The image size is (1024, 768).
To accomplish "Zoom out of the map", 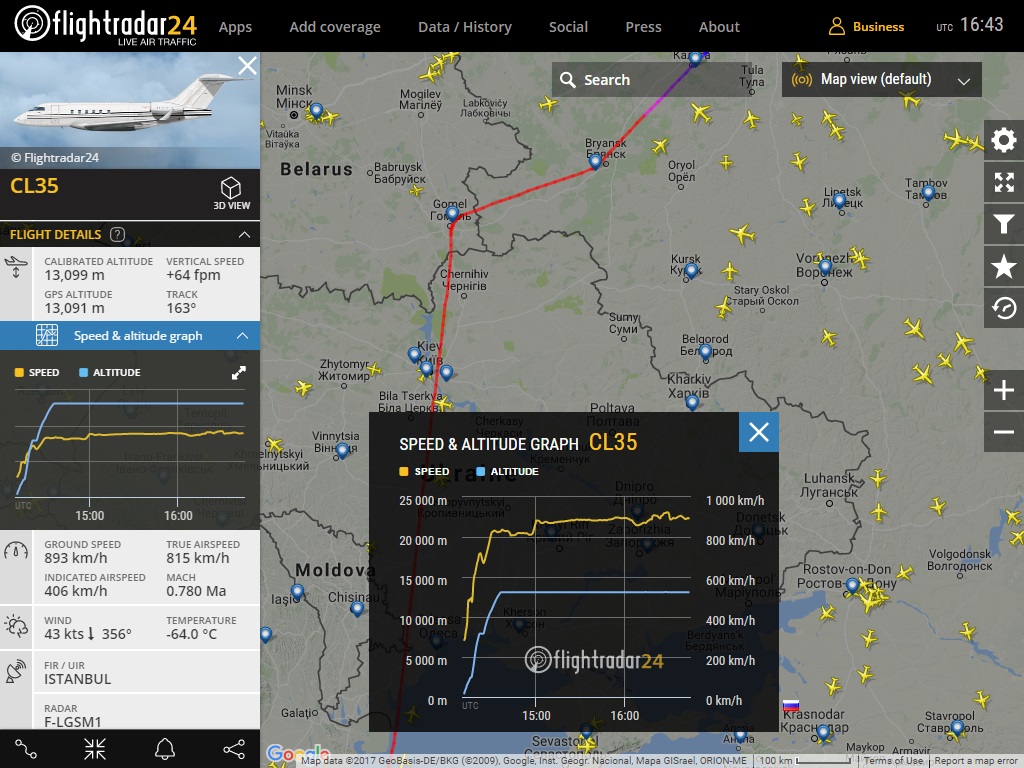I will coord(1004,432).
